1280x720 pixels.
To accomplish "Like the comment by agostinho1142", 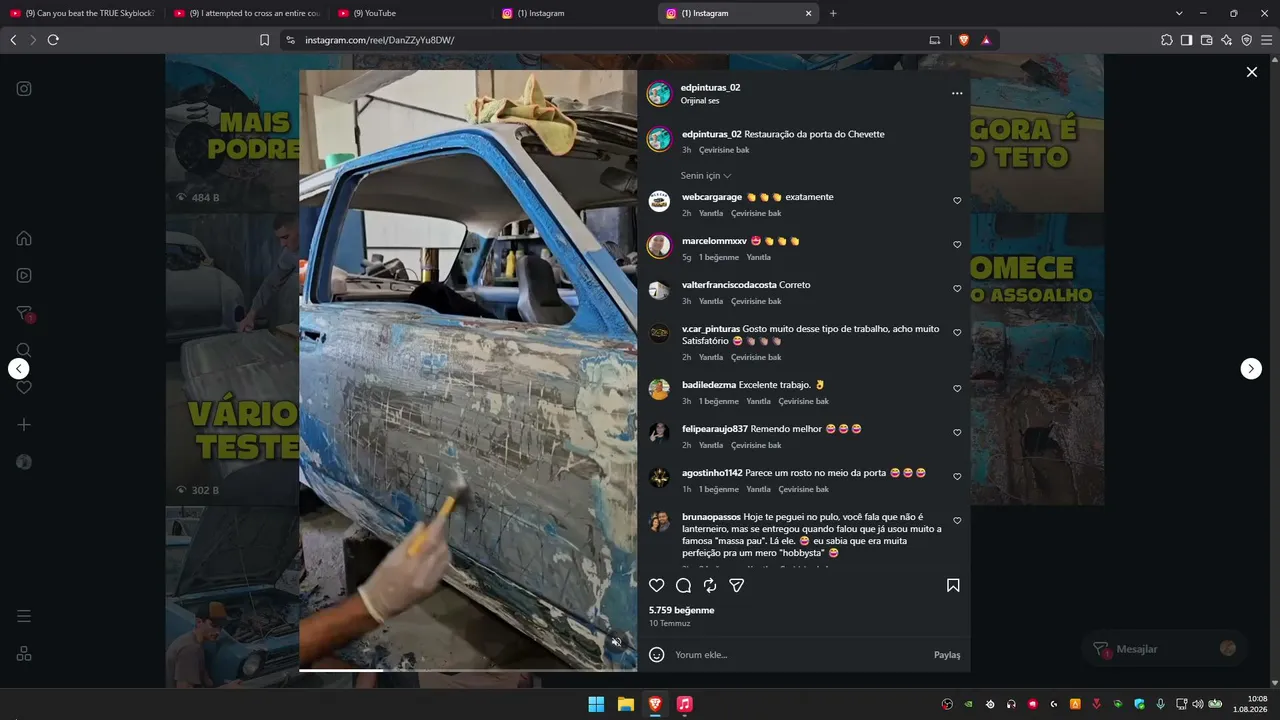I will coord(957,477).
